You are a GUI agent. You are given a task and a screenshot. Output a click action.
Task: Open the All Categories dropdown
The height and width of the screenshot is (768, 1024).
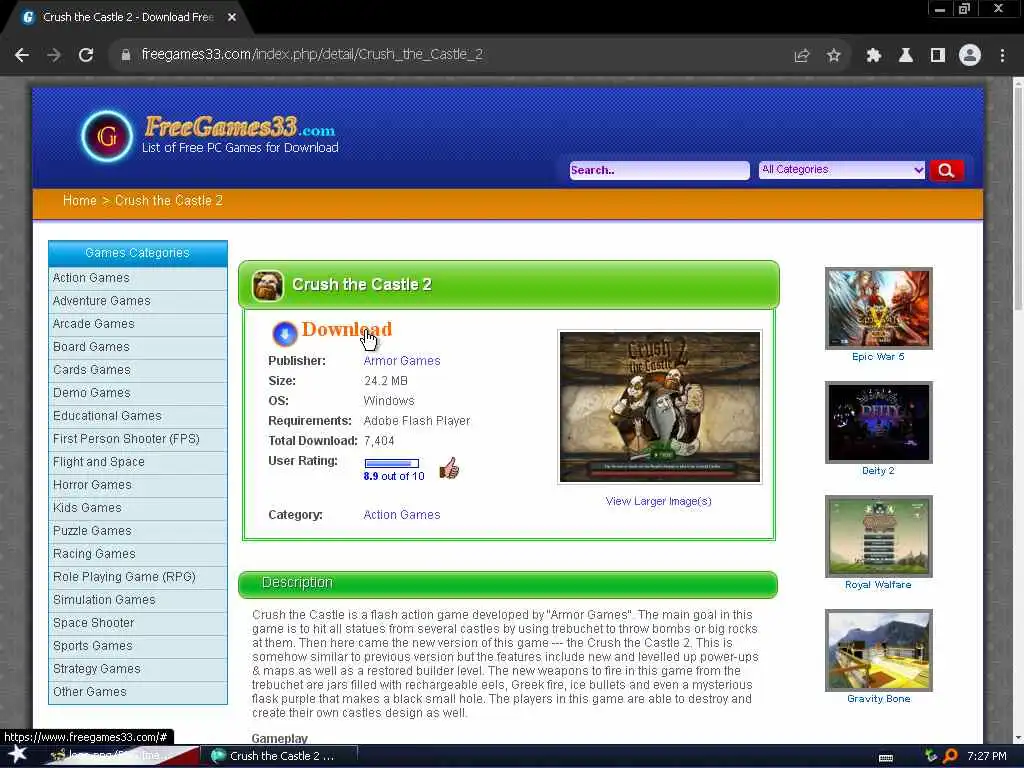(842, 170)
